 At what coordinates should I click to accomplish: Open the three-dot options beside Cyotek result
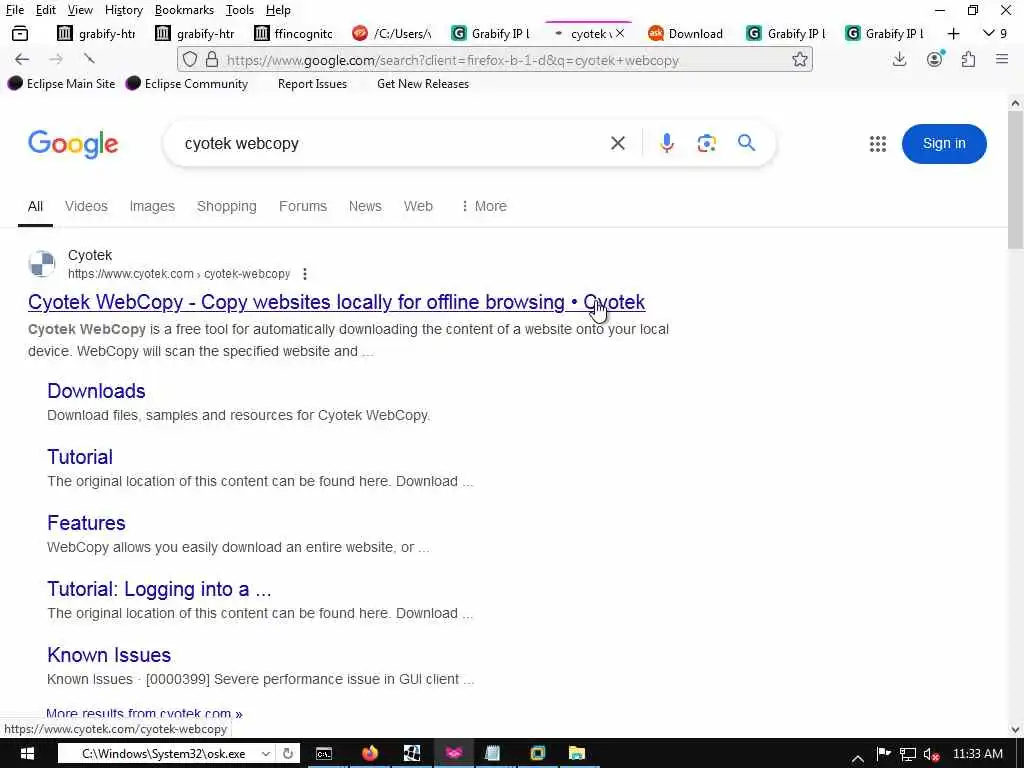pos(304,274)
